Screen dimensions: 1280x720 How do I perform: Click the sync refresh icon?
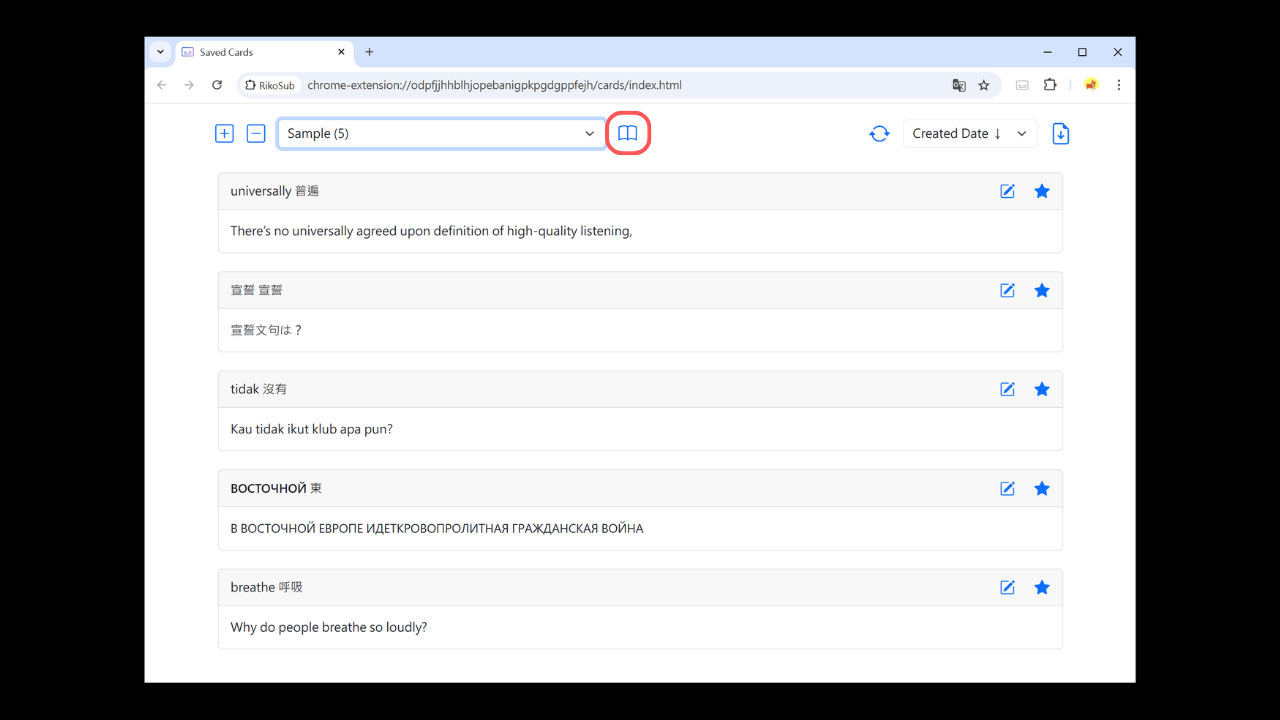click(879, 133)
